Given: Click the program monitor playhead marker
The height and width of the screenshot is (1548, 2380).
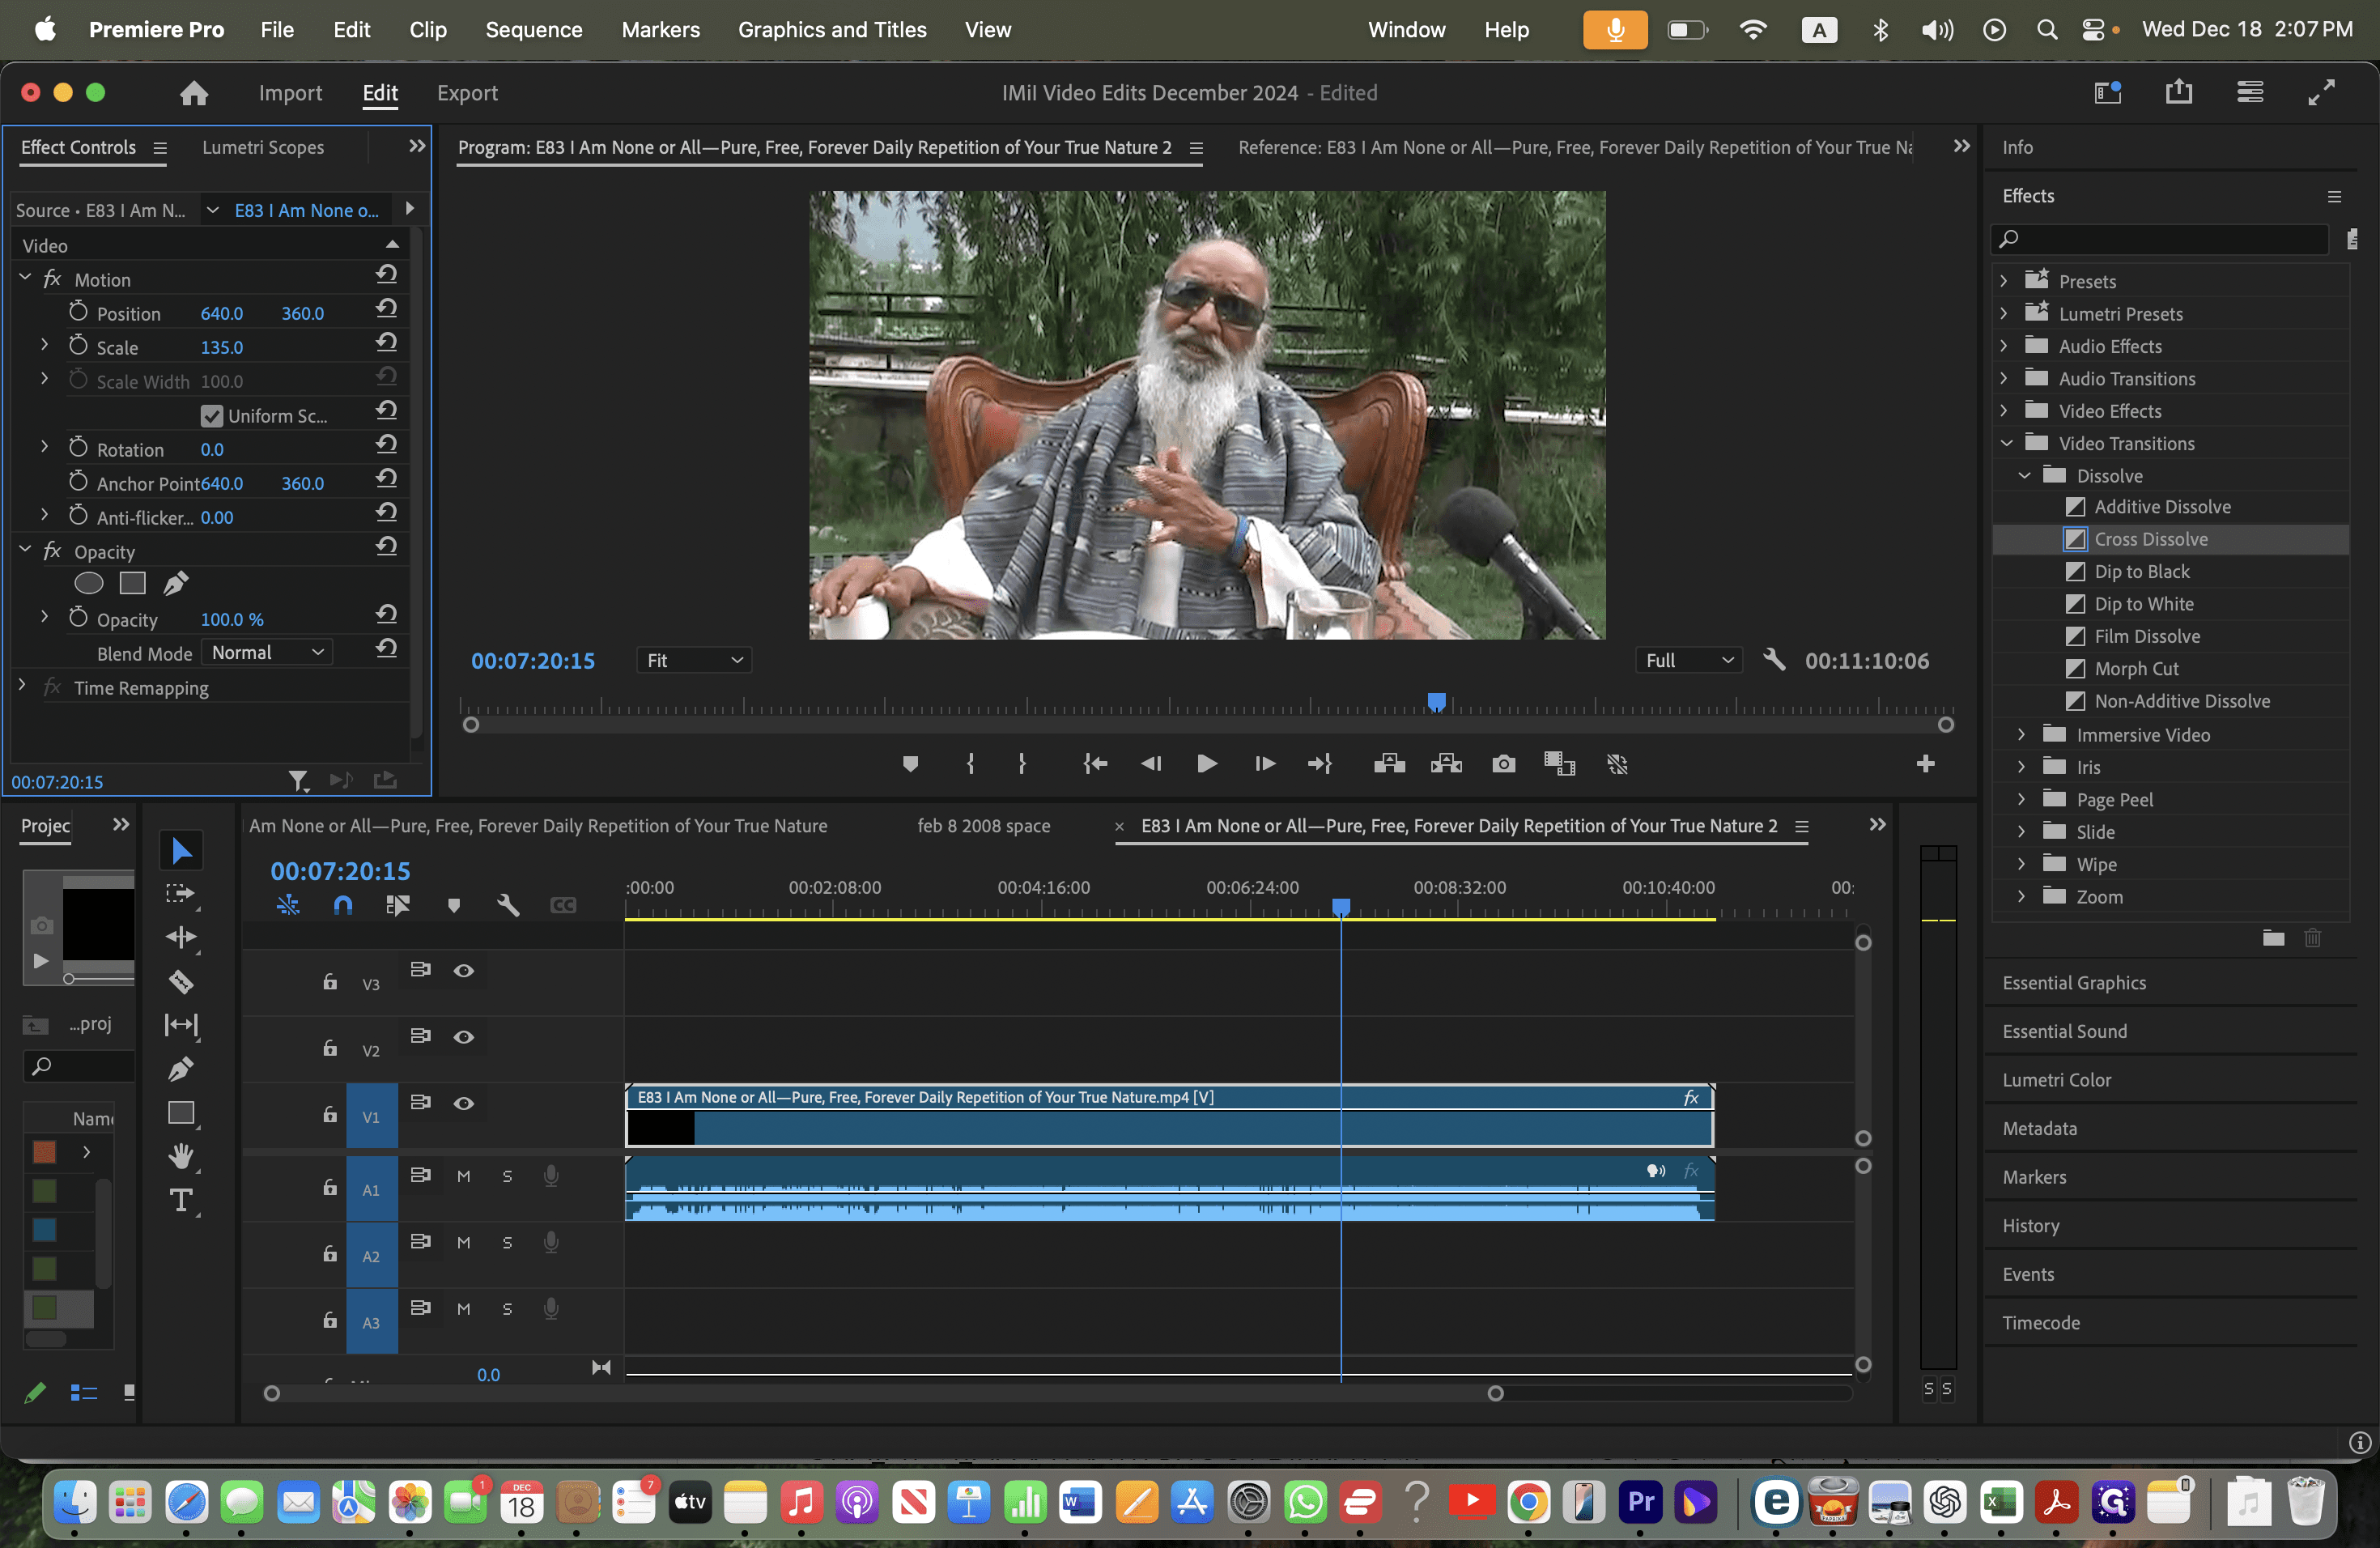Looking at the screenshot, I should click(1436, 702).
